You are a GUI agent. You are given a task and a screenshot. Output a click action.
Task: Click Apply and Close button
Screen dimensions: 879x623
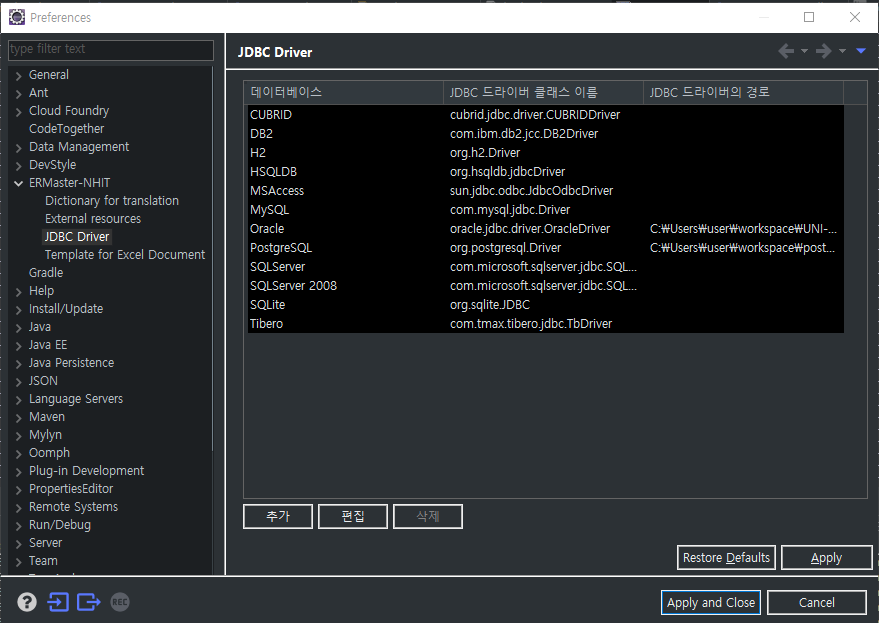[710, 602]
